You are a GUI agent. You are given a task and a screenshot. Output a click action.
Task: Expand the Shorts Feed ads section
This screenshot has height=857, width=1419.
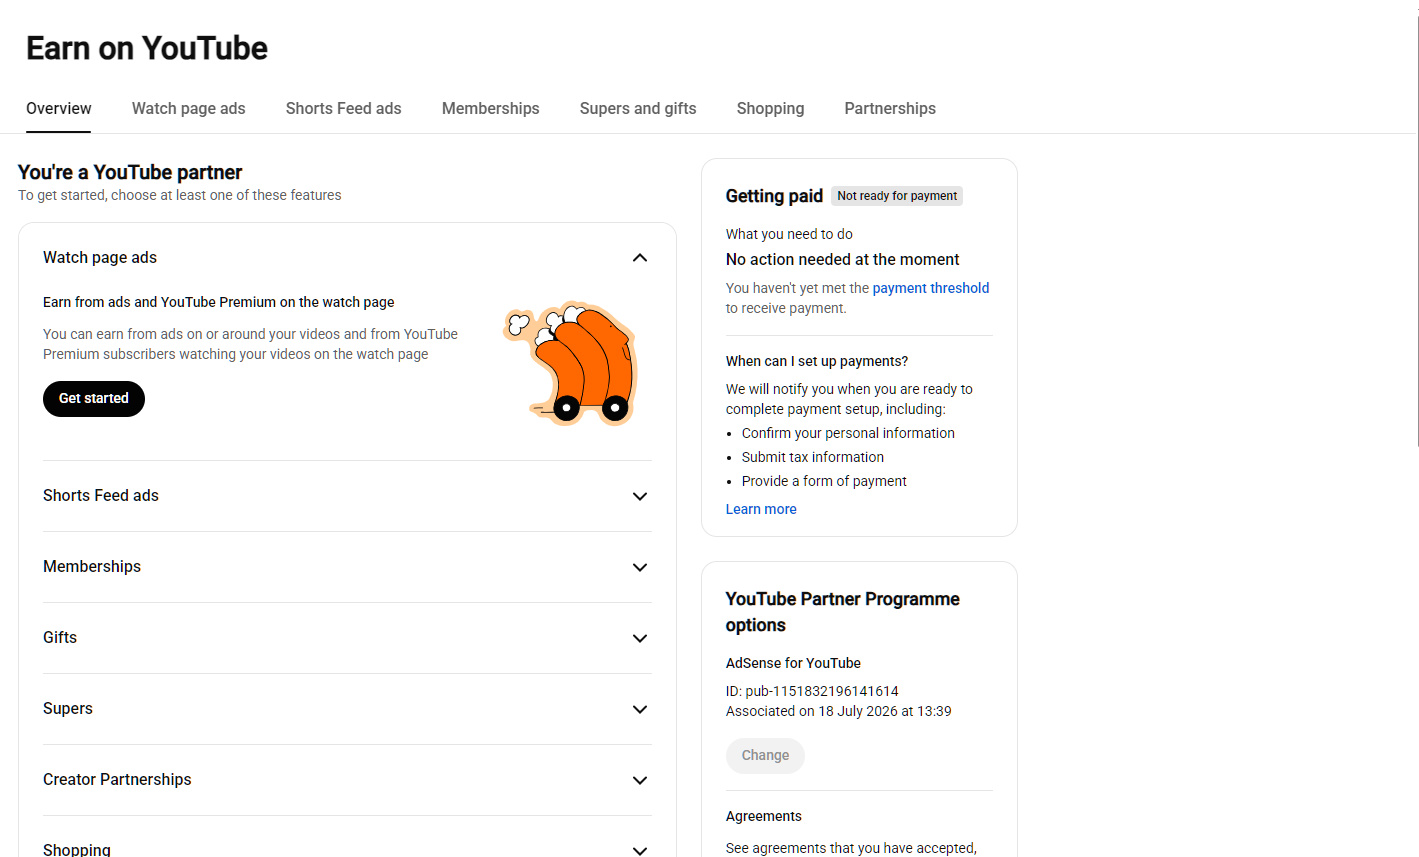pos(640,496)
